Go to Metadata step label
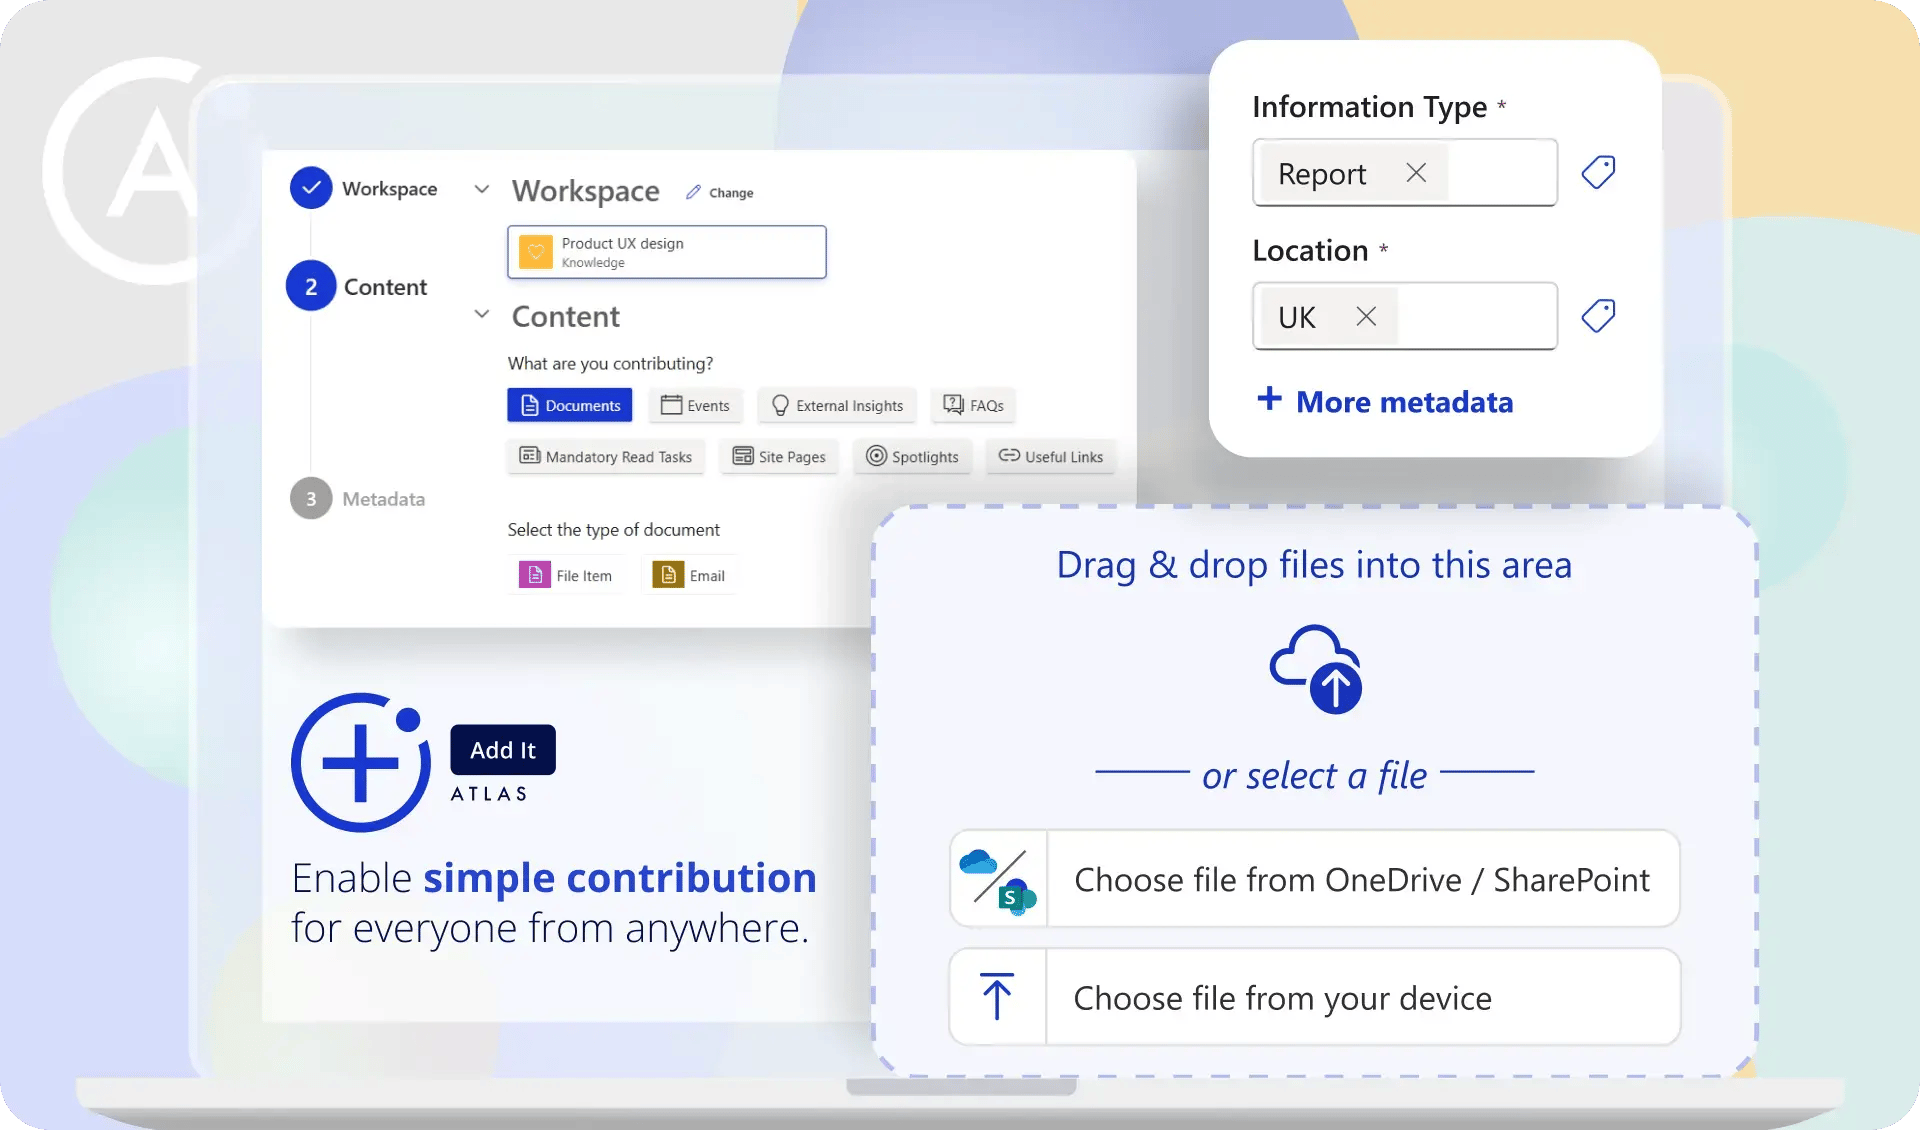Screen dimensions: 1920x1130 [383, 499]
